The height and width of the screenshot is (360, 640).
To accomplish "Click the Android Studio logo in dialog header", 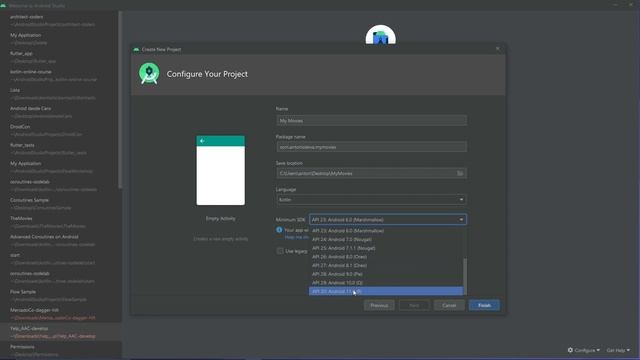I will click(149, 73).
